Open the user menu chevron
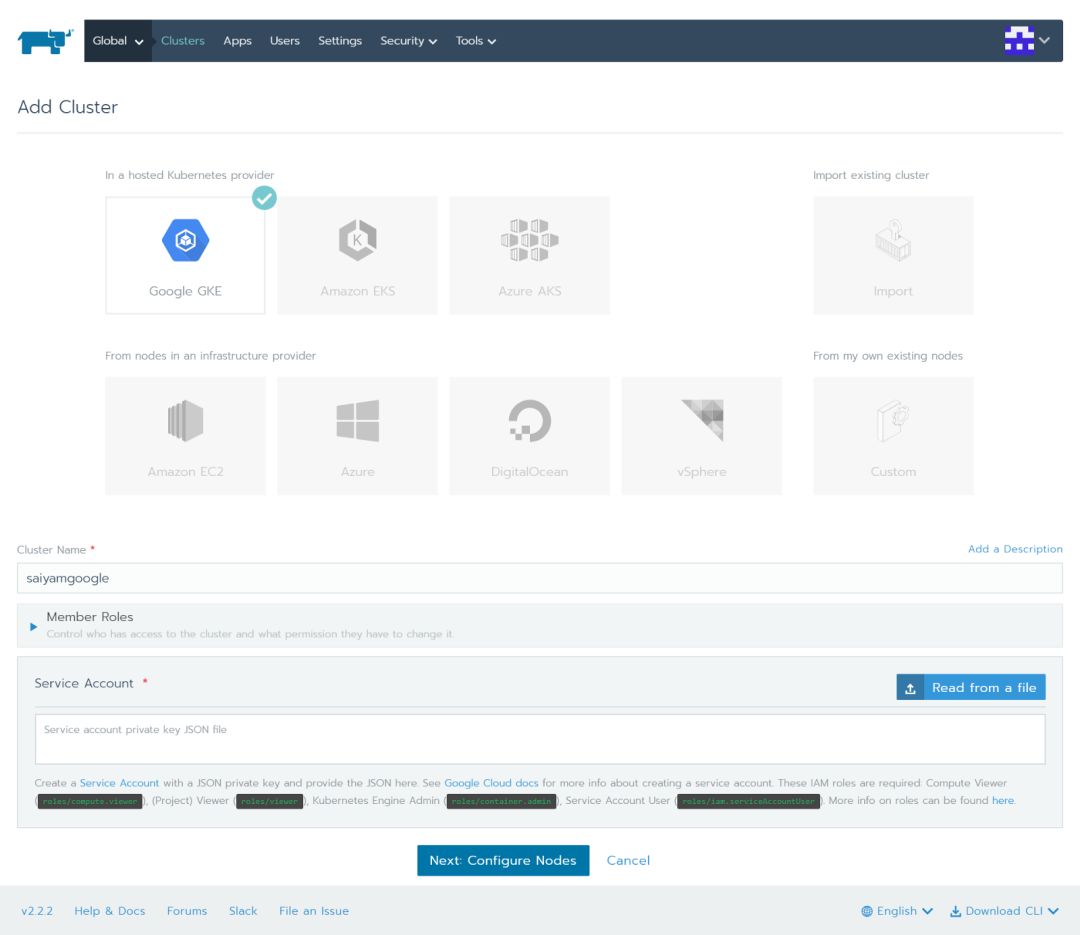Screen dimensions: 1080x935 (x=1045, y=40)
